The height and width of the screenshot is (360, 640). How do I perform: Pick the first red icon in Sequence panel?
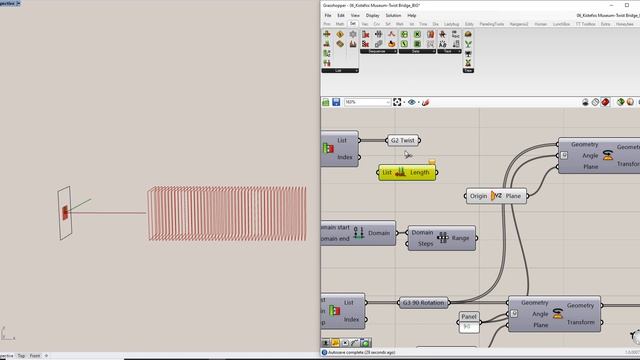tap(366, 34)
